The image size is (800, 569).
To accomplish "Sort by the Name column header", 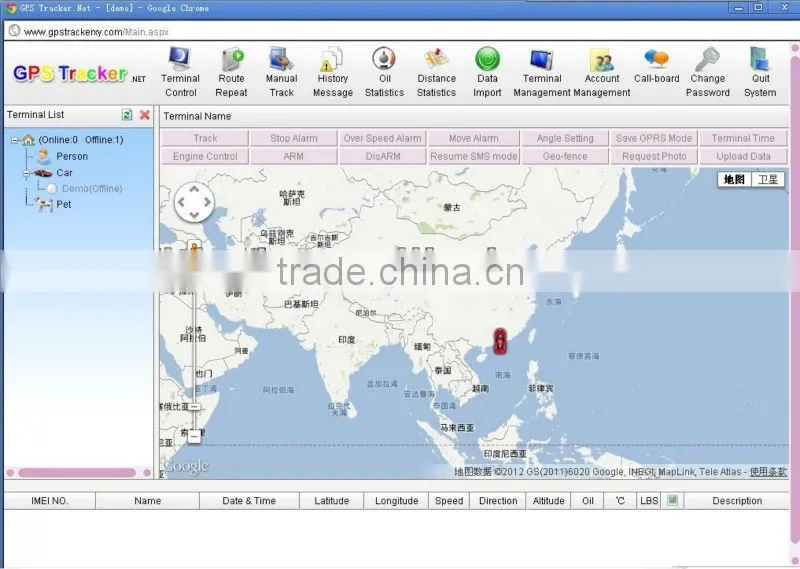I will point(147,501).
